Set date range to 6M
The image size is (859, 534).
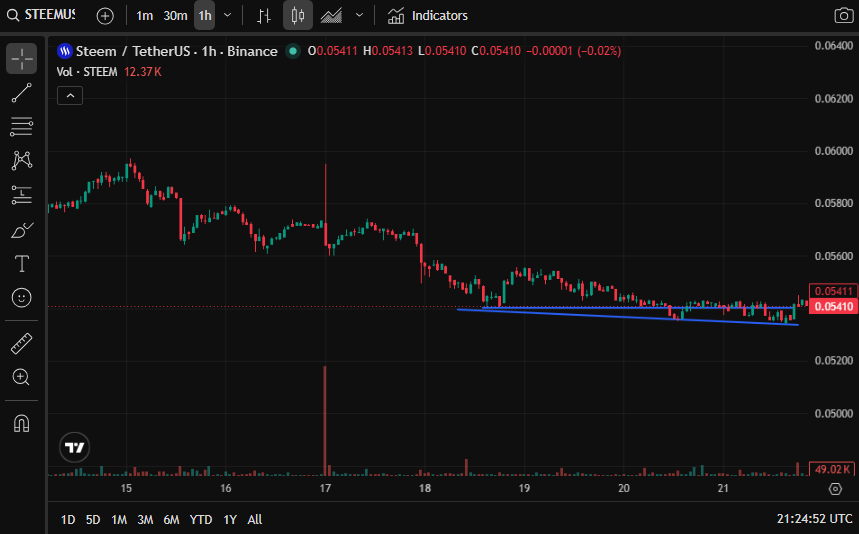(171, 519)
